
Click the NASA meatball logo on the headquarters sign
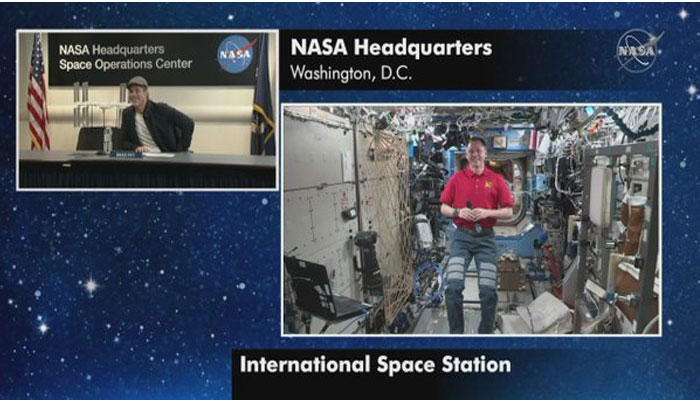pos(235,54)
